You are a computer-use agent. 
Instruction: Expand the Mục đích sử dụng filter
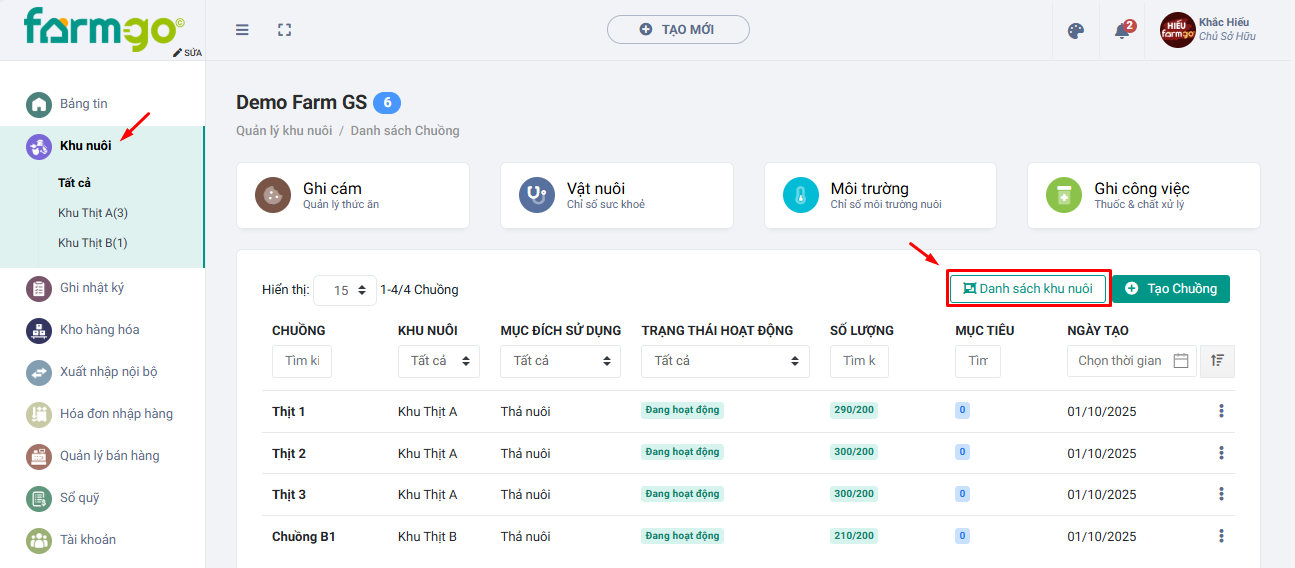[560, 361]
